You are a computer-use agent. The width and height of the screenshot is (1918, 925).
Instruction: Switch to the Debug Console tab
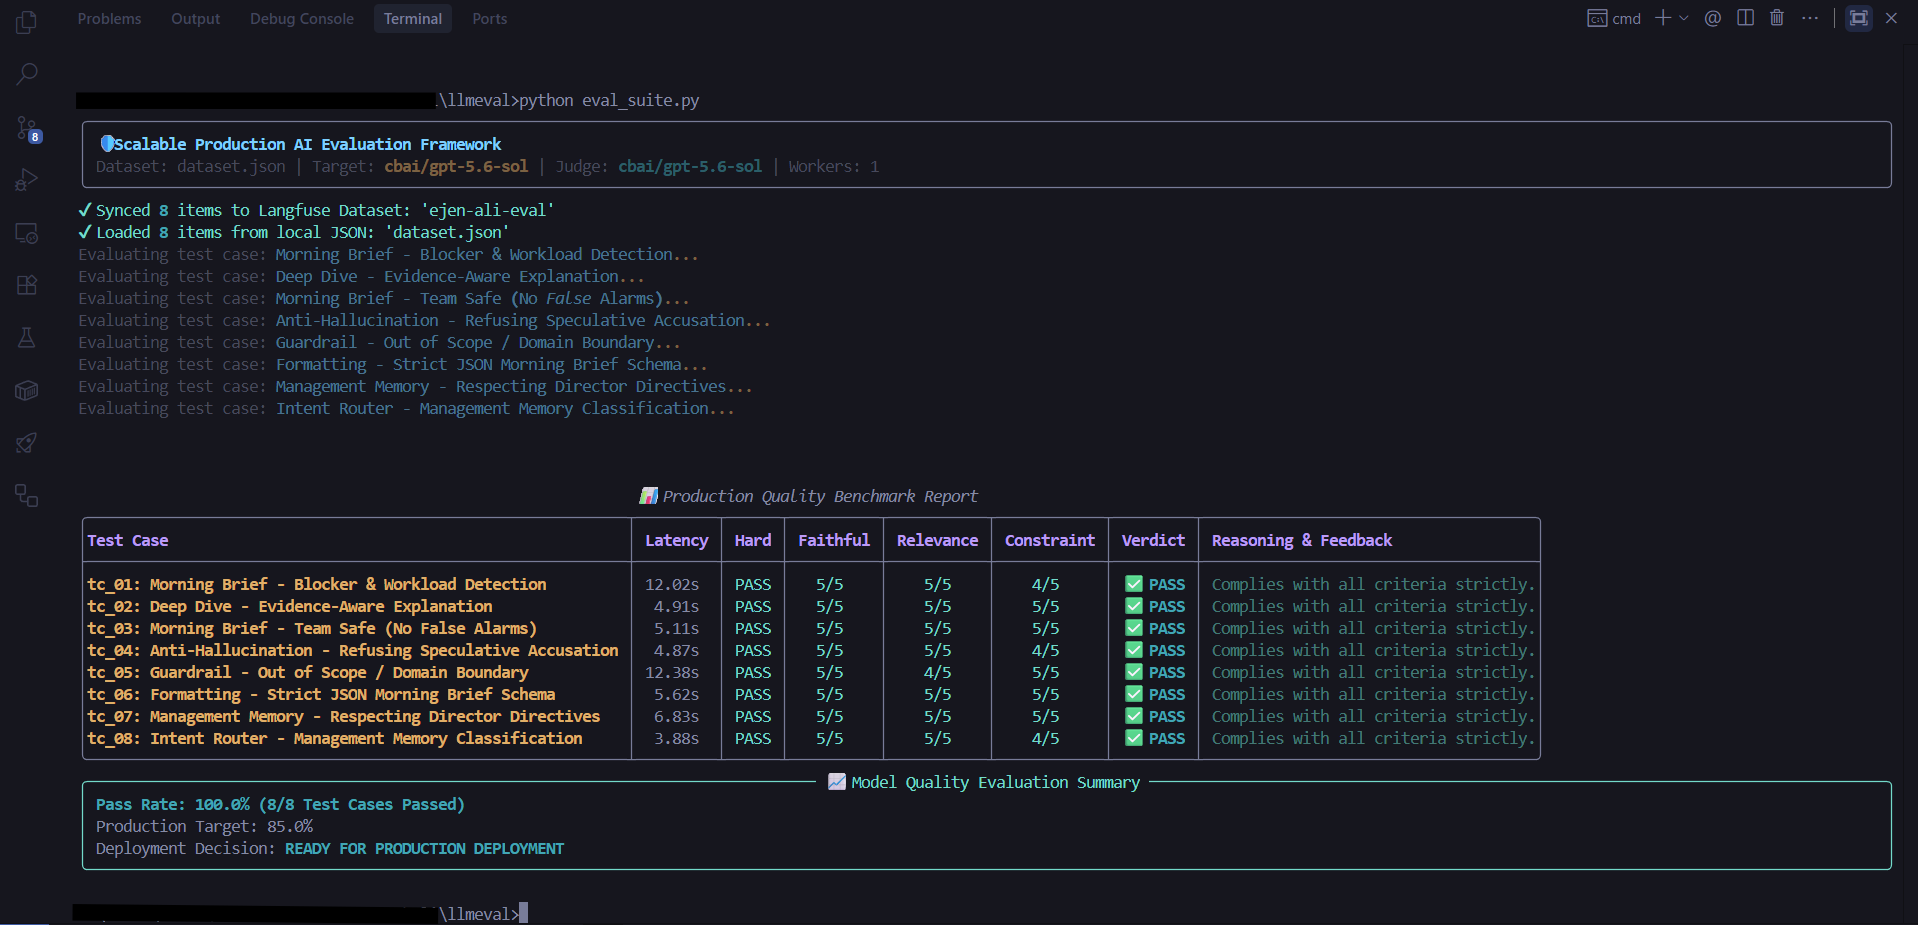tap(302, 18)
